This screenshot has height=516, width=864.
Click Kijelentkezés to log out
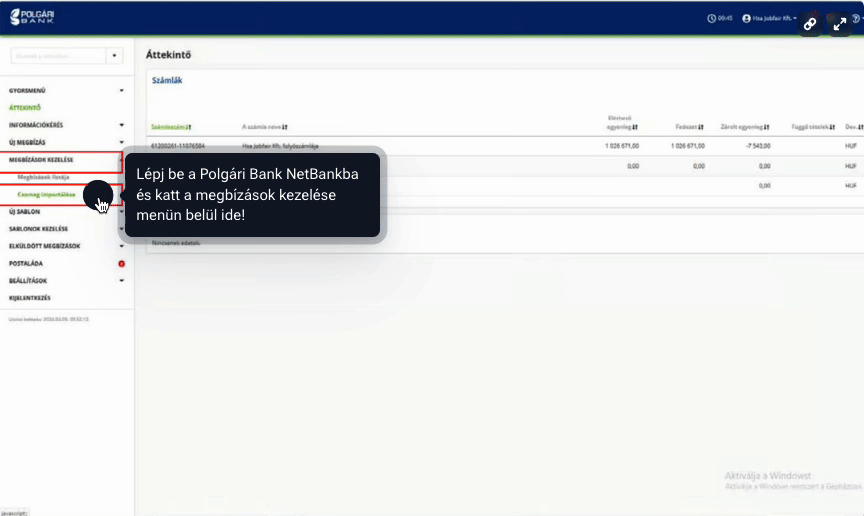tap(29, 298)
